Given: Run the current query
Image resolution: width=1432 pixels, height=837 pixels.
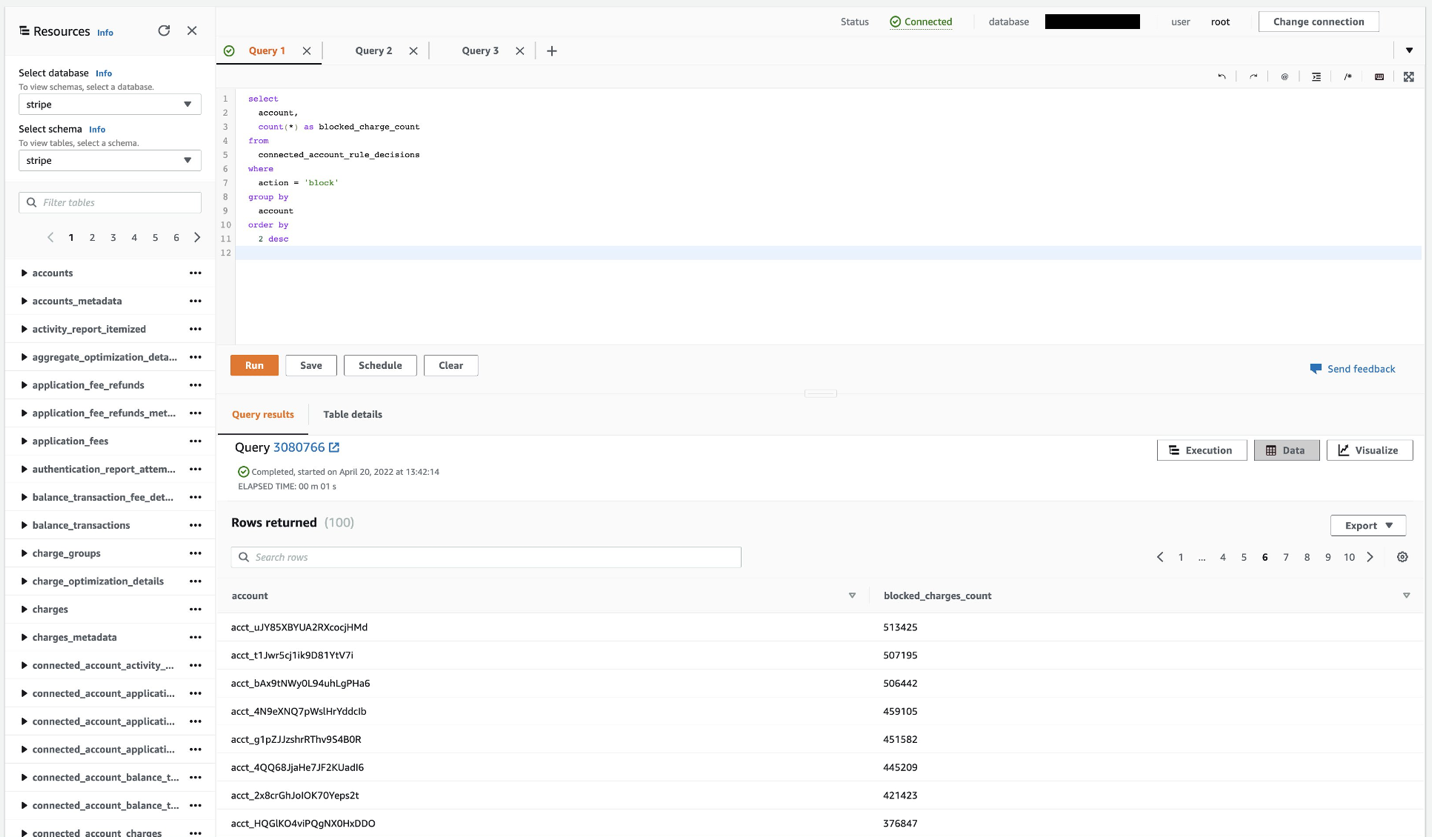Looking at the screenshot, I should tap(254, 365).
